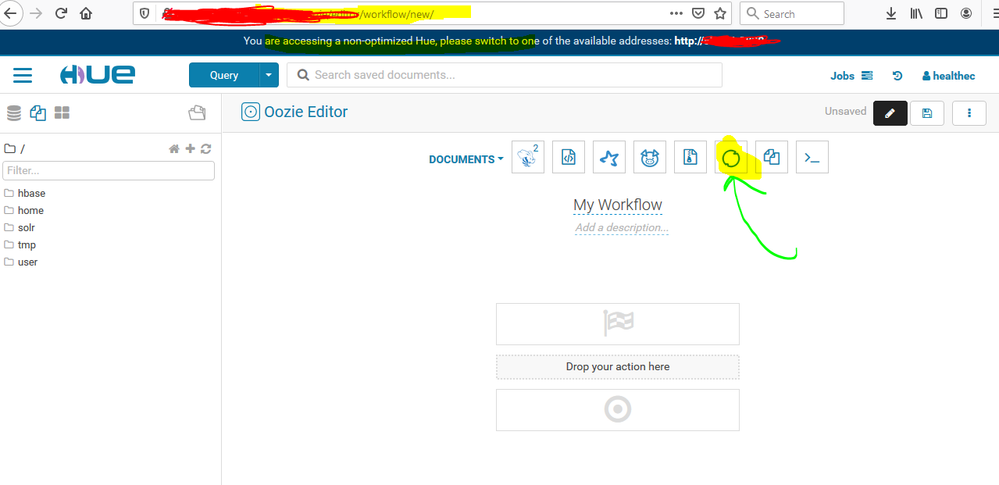The width and height of the screenshot is (999, 485).
Task: Go to home directory in file panel
Action: (x=173, y=148)
